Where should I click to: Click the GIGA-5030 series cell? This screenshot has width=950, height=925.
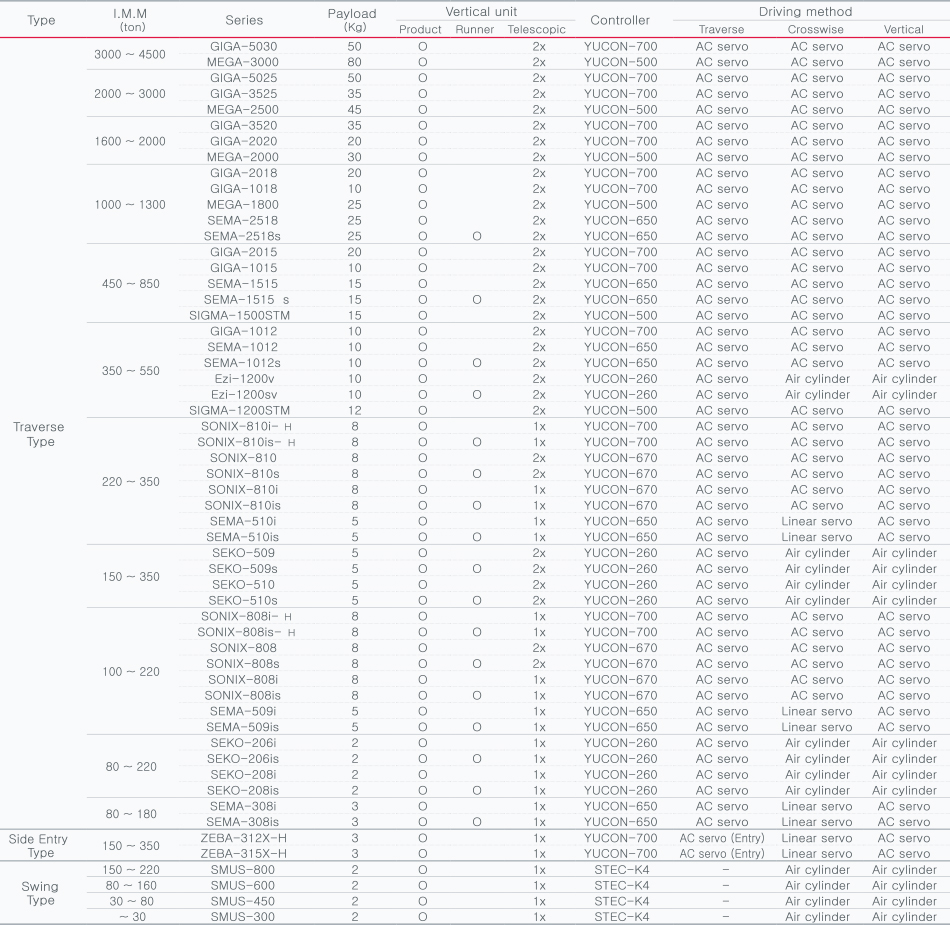click(243, 46)
